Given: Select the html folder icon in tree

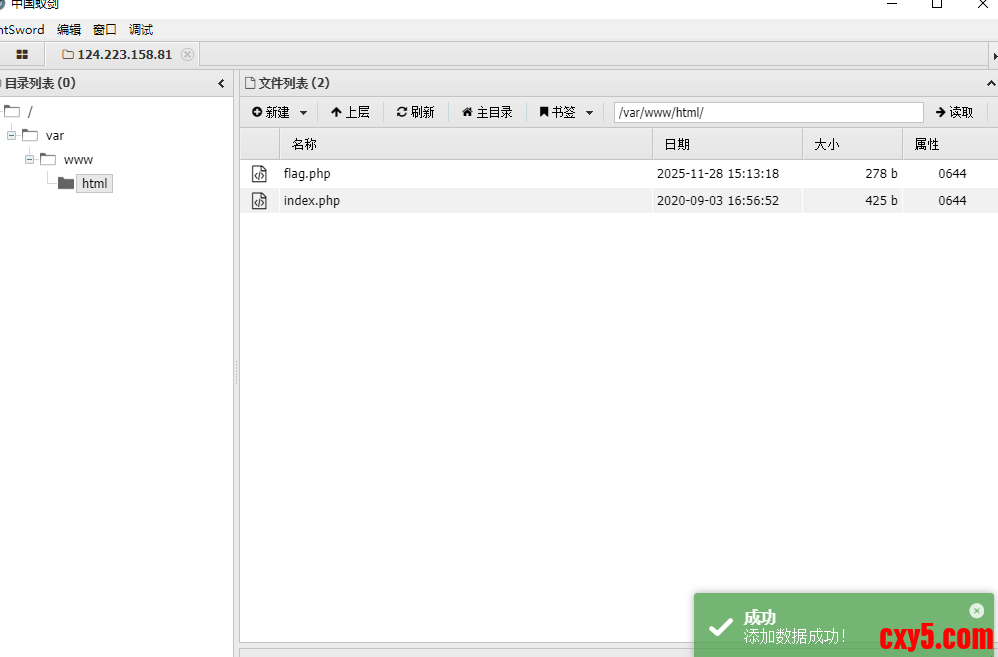Looking at the screenshot, I should pyautogui.click(x=66, y=183).
